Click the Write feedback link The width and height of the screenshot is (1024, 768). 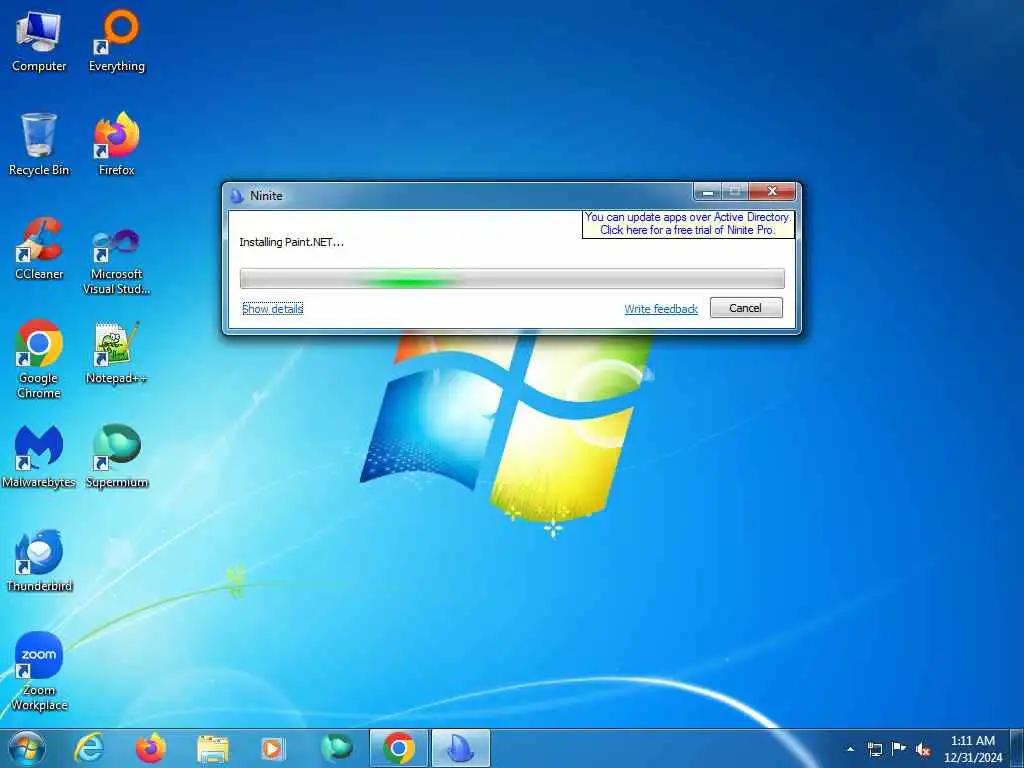pos(661,309)
